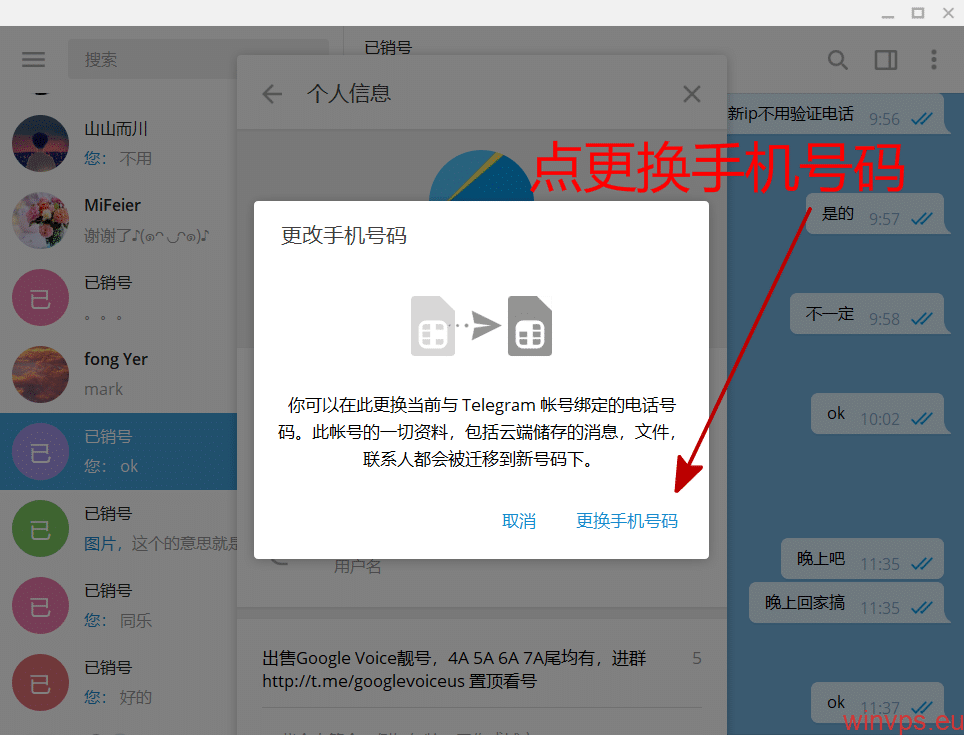This screenshot has width=964, height=735.
Task: Click the red 已 avatar beside 好的
Action: (x=41, y=682)
